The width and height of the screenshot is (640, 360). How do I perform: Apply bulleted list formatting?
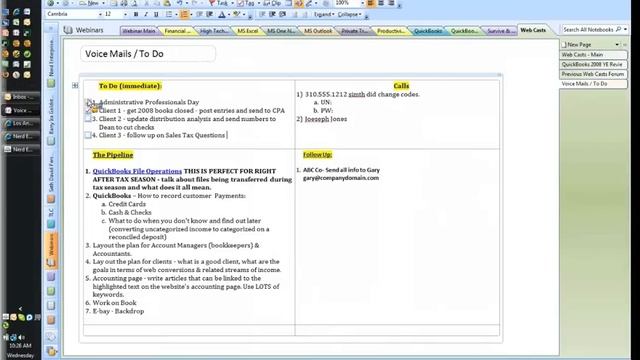point(169,14)
